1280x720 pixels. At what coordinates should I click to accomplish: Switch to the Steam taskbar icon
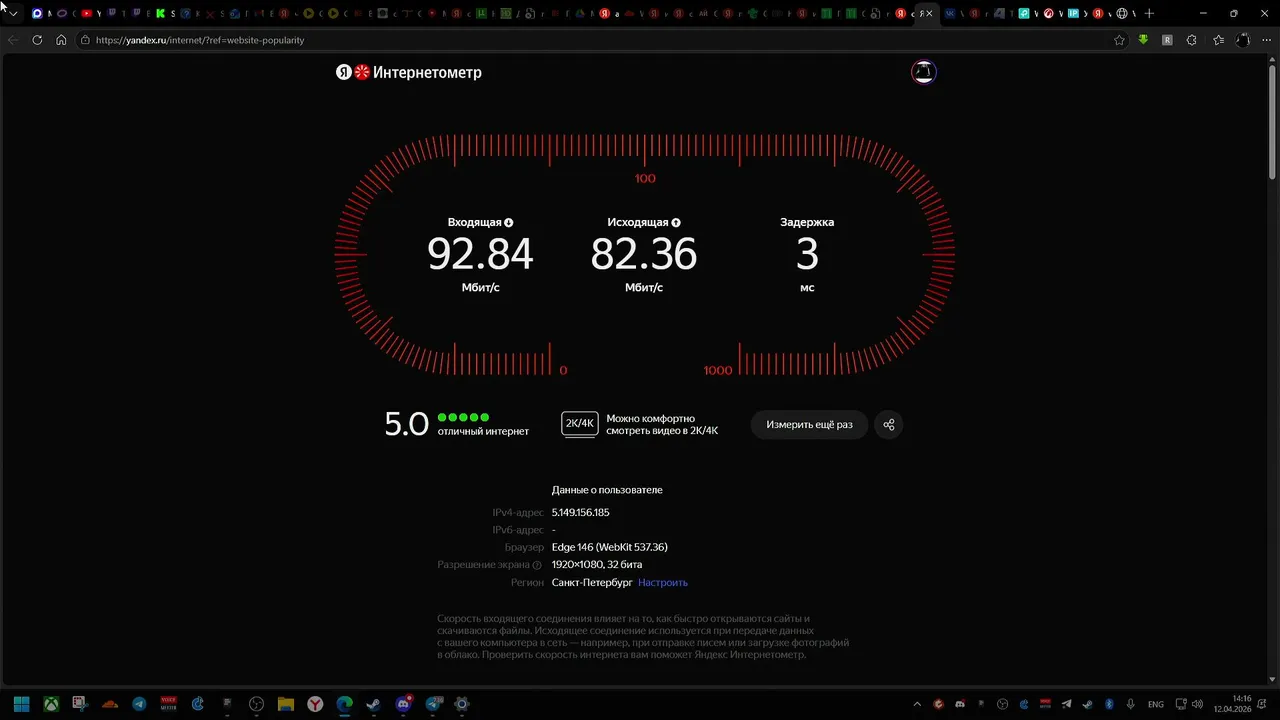373,704
